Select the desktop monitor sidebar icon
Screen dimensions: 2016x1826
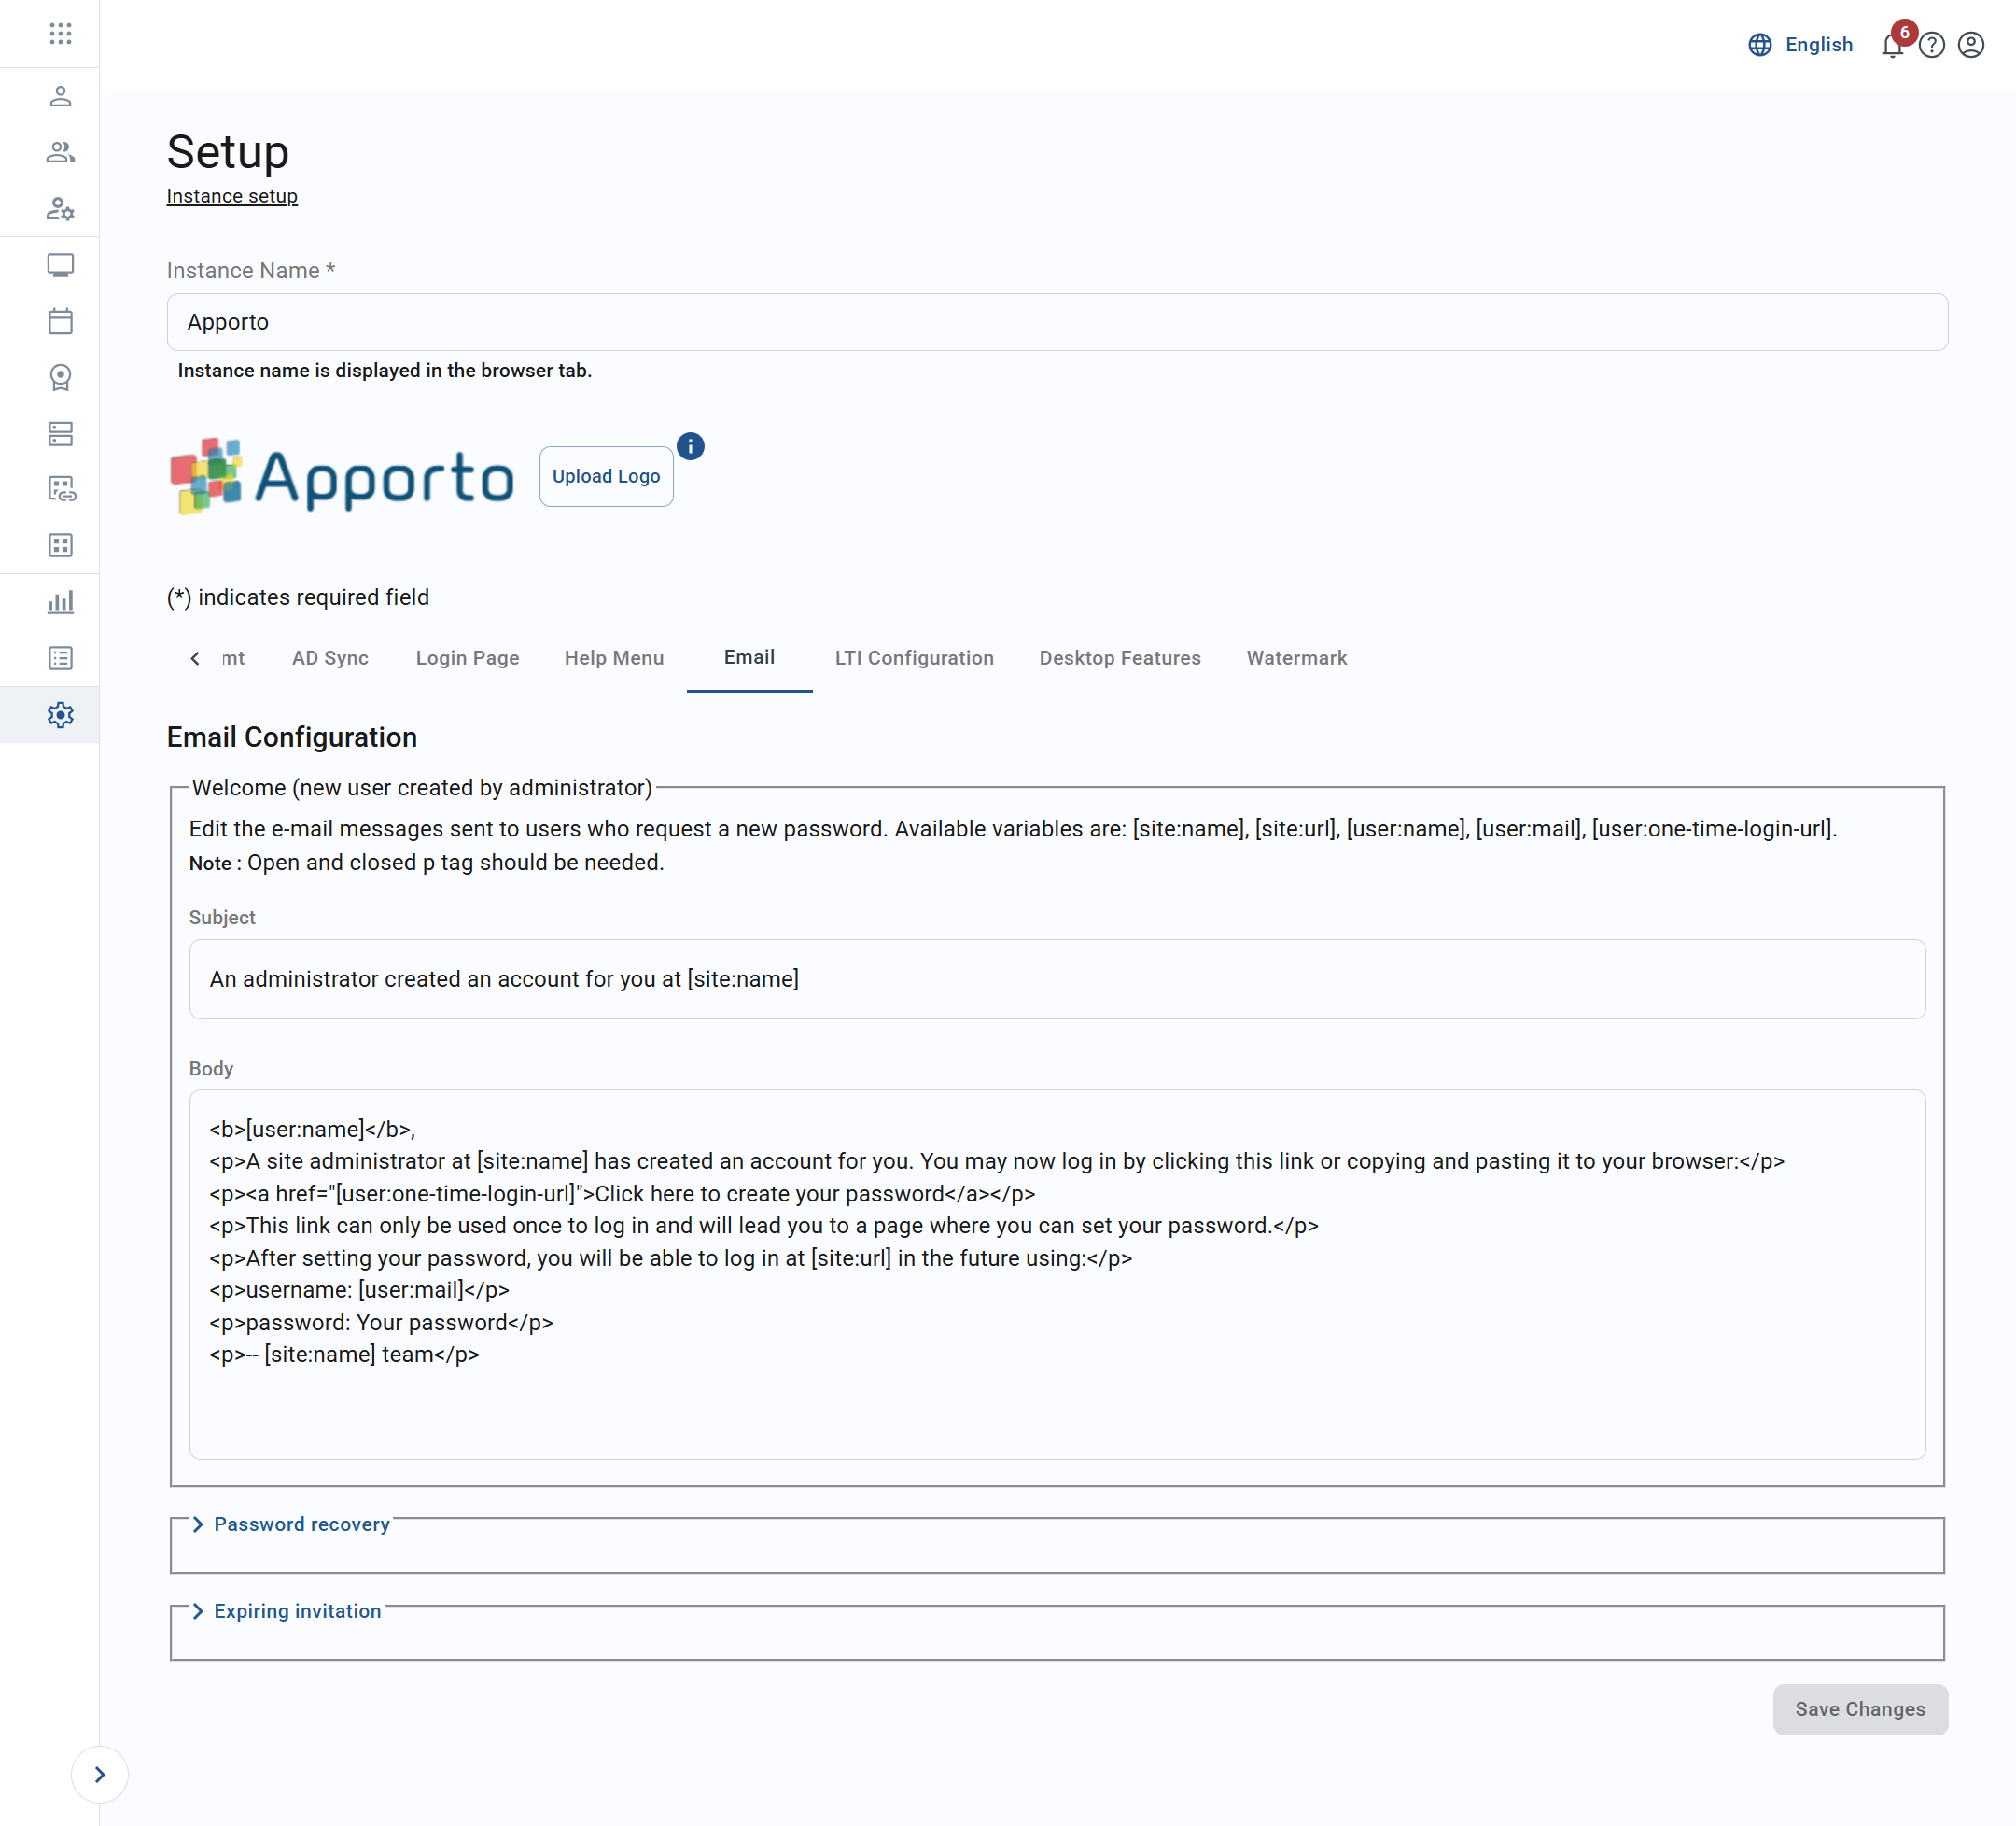[x=60, y=266]
